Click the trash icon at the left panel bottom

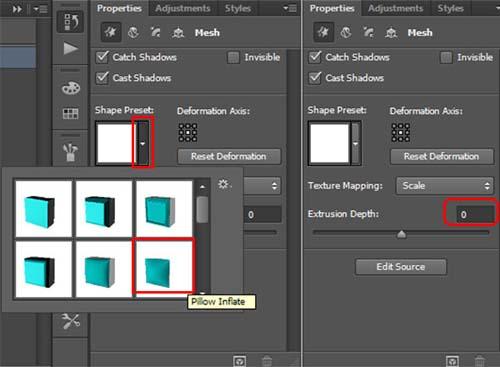(267, 361)
